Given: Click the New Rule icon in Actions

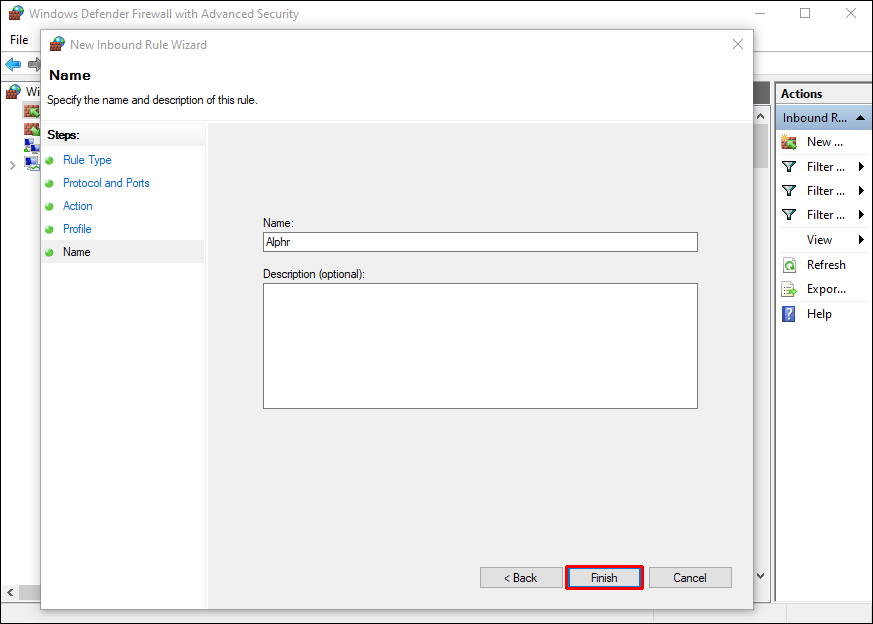Looking at the screenshot, I should (789, 142).
